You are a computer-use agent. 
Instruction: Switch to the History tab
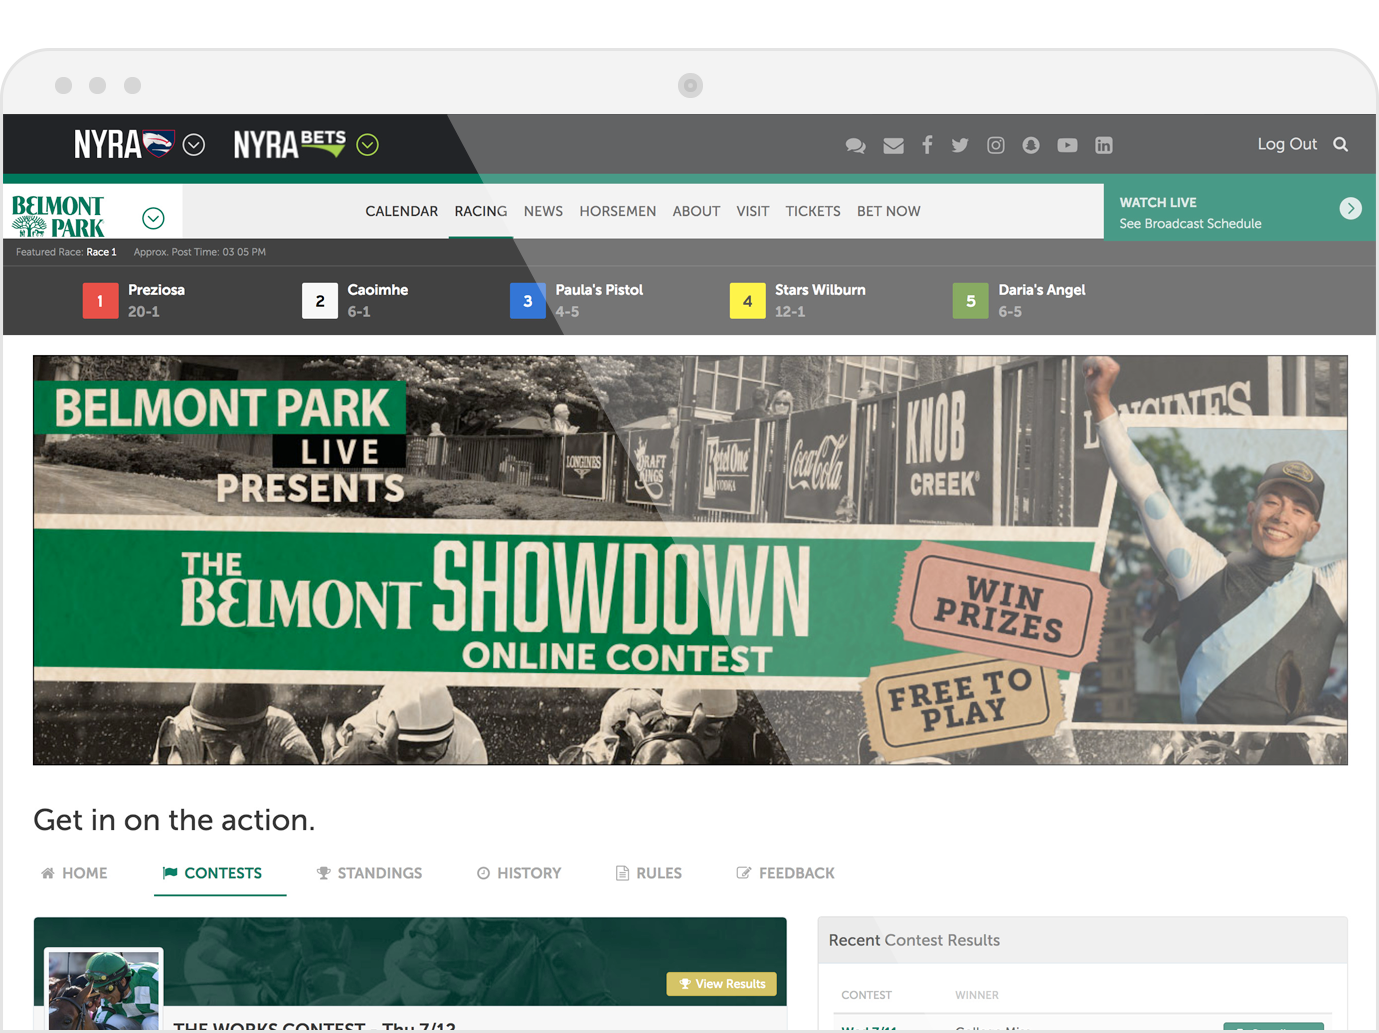coord(519,873)
